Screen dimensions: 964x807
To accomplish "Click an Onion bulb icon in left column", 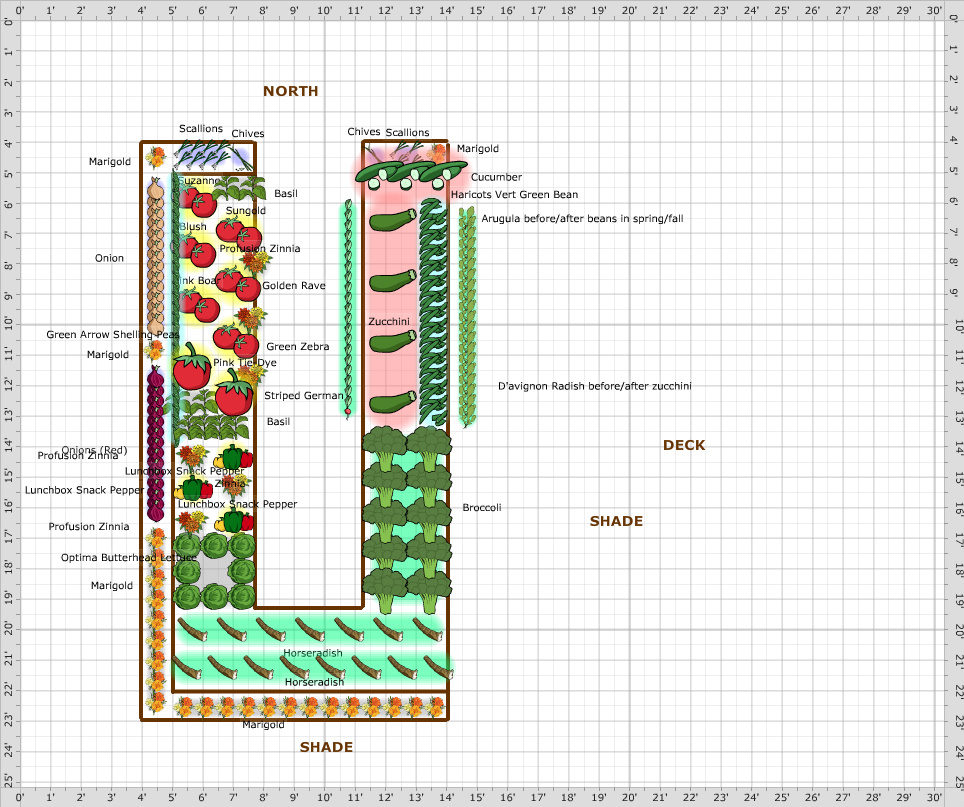I will (x=155, y=250).
